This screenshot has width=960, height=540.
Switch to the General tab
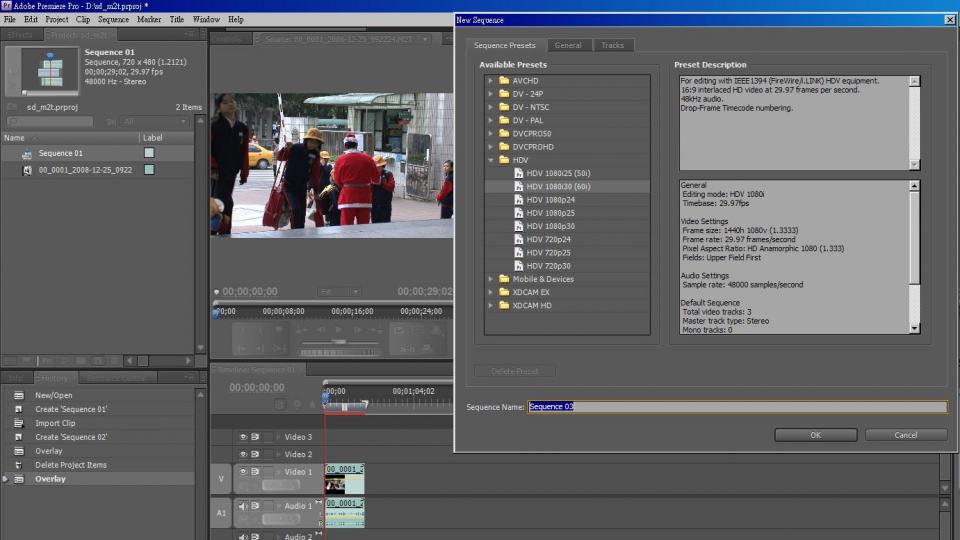coord(567,45)
